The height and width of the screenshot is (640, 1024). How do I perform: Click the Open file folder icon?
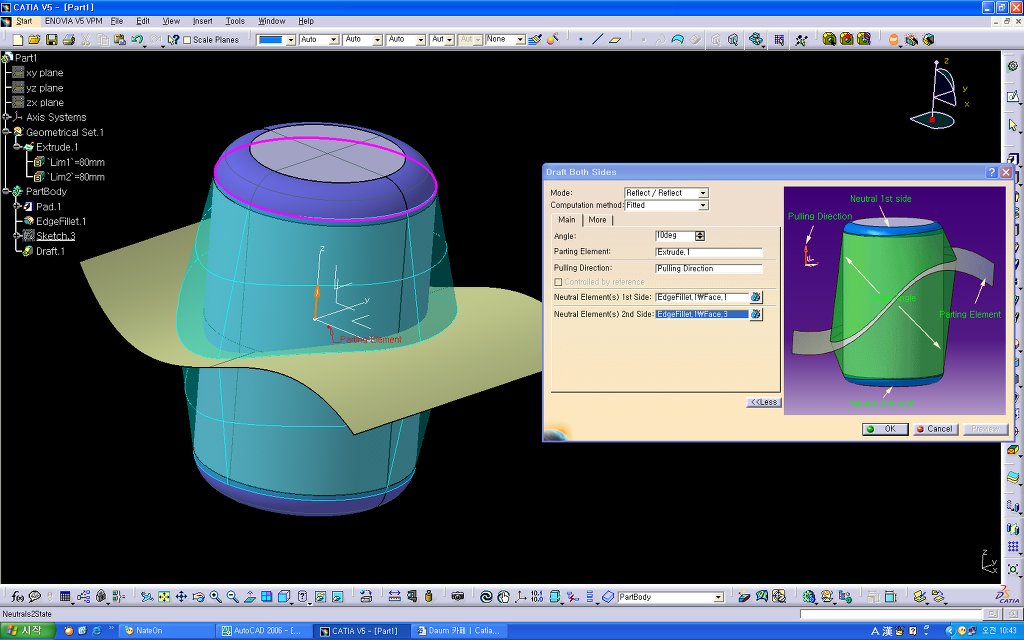(x=34, y=40)
